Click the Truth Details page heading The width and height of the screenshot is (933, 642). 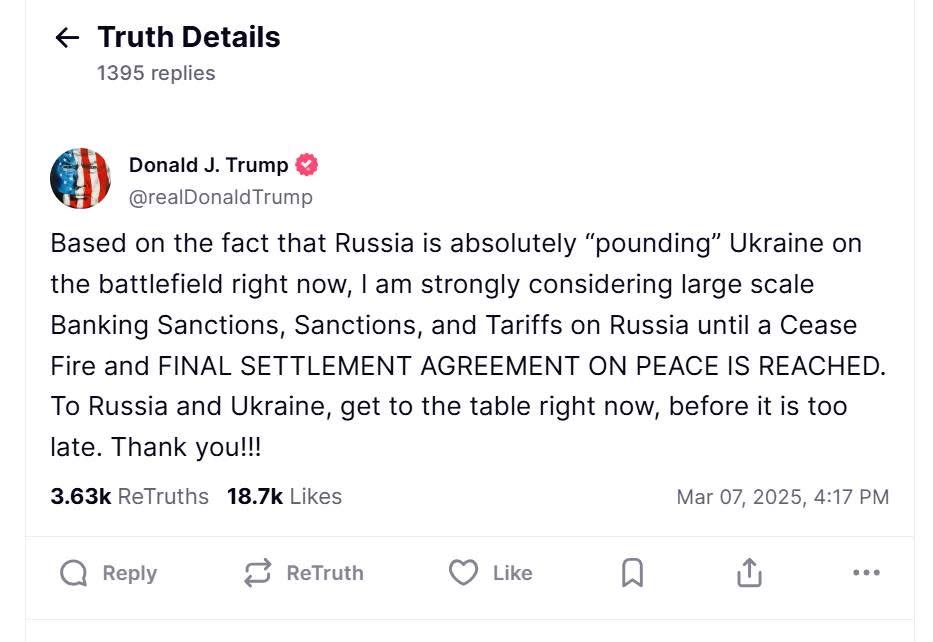[x=188, y=37]
